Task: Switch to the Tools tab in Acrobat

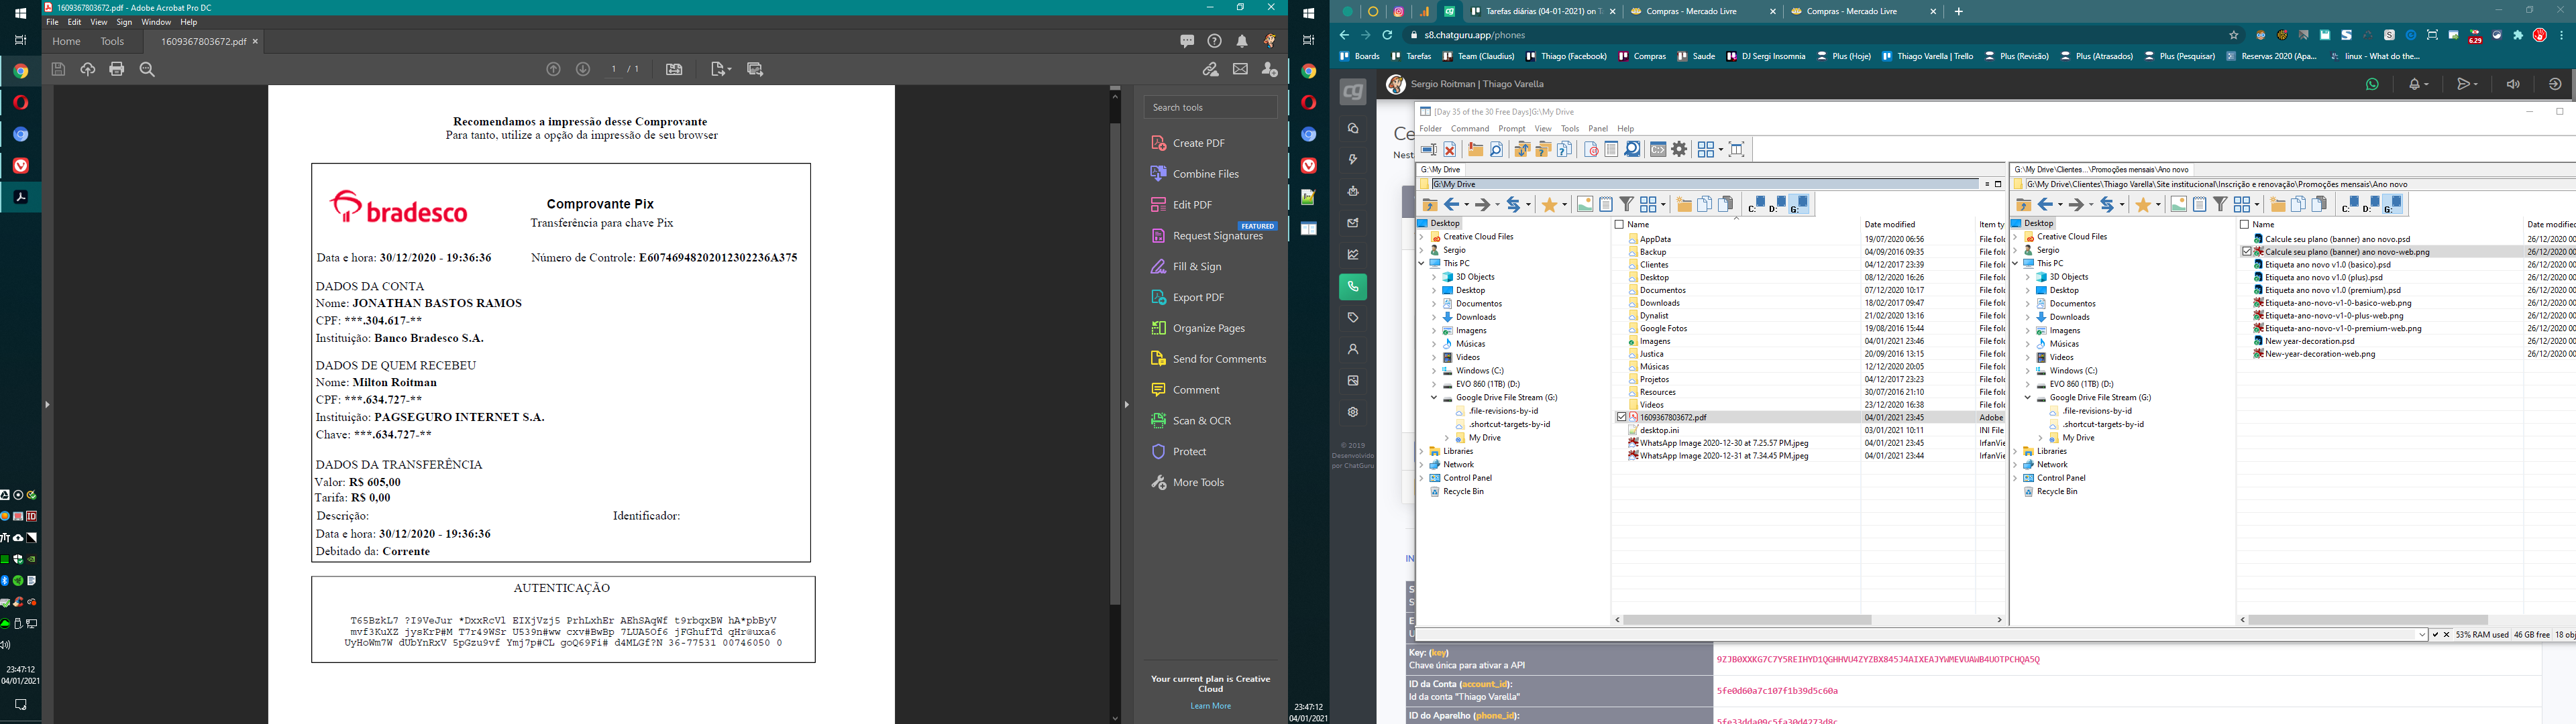Action: pyautogui.click(x=112, y=41)
